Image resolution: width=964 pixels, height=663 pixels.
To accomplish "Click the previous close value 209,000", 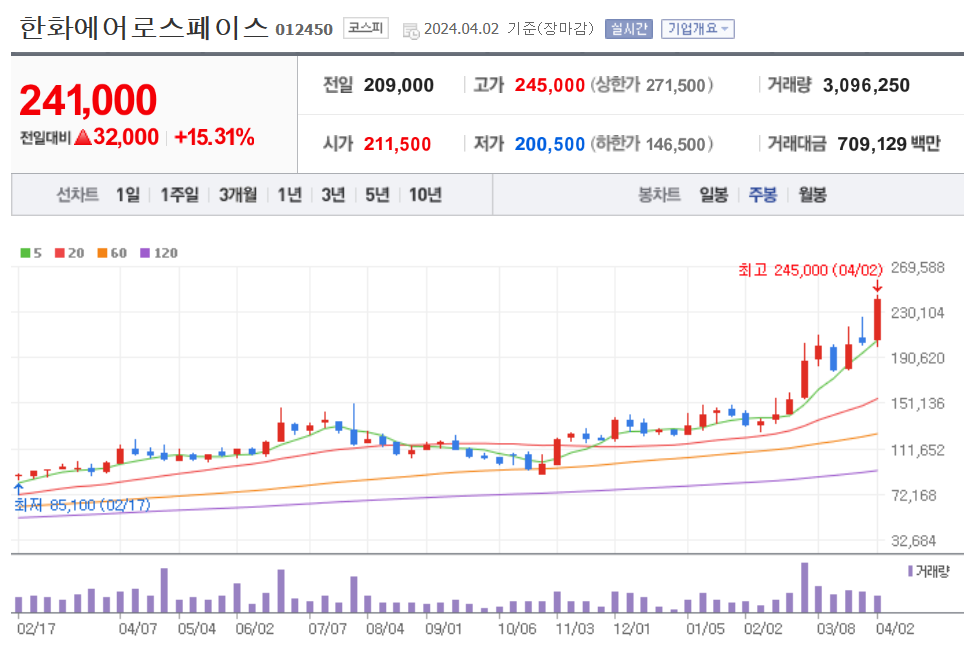I will [x=398, y=85].
